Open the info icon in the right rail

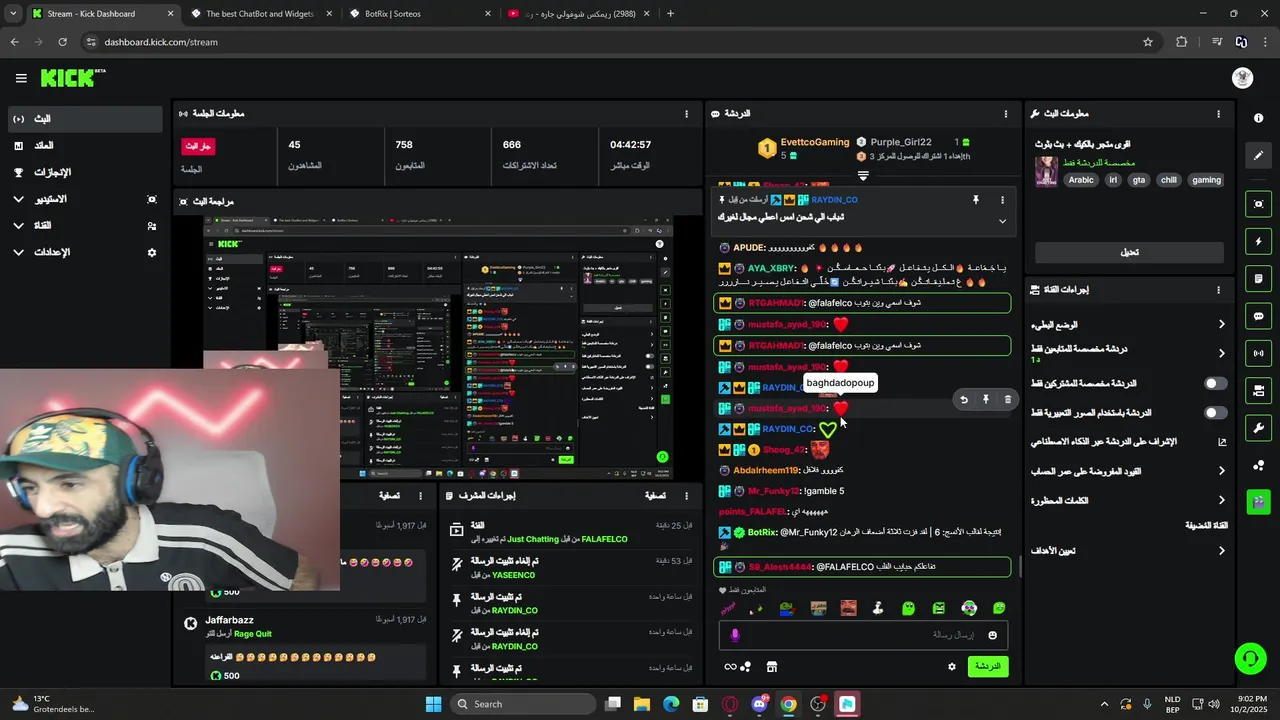tap(1258, 118)
